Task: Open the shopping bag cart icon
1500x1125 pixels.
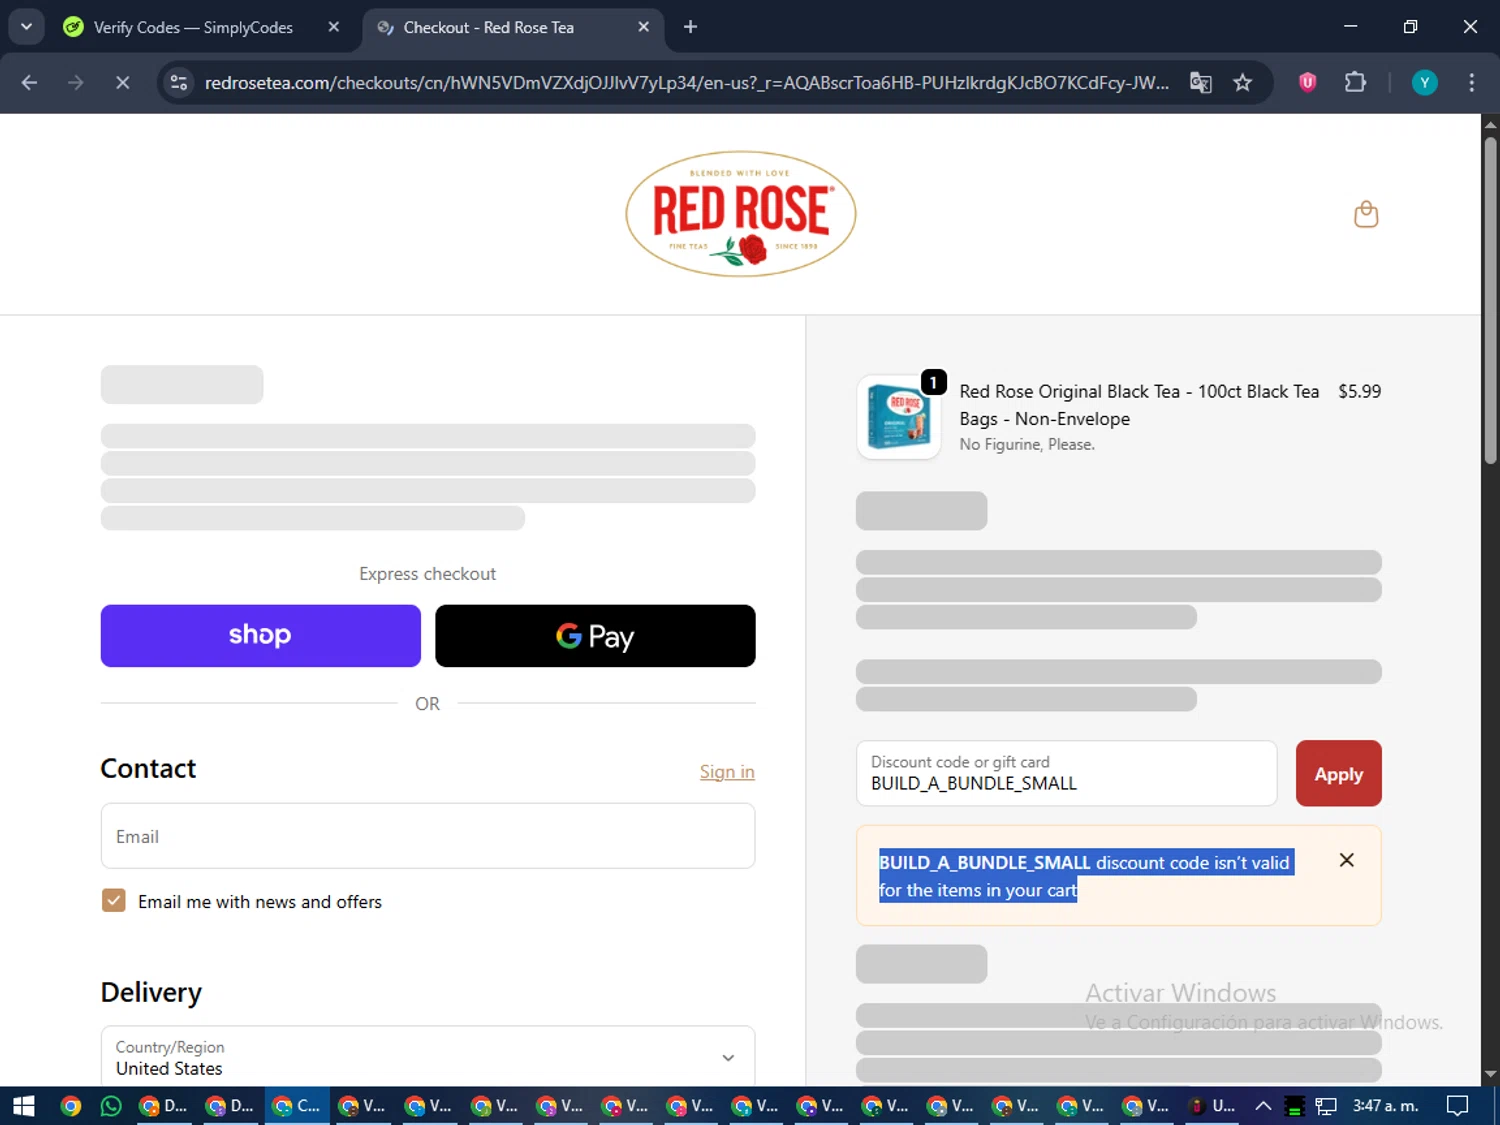Action: tap(1366, 215)
